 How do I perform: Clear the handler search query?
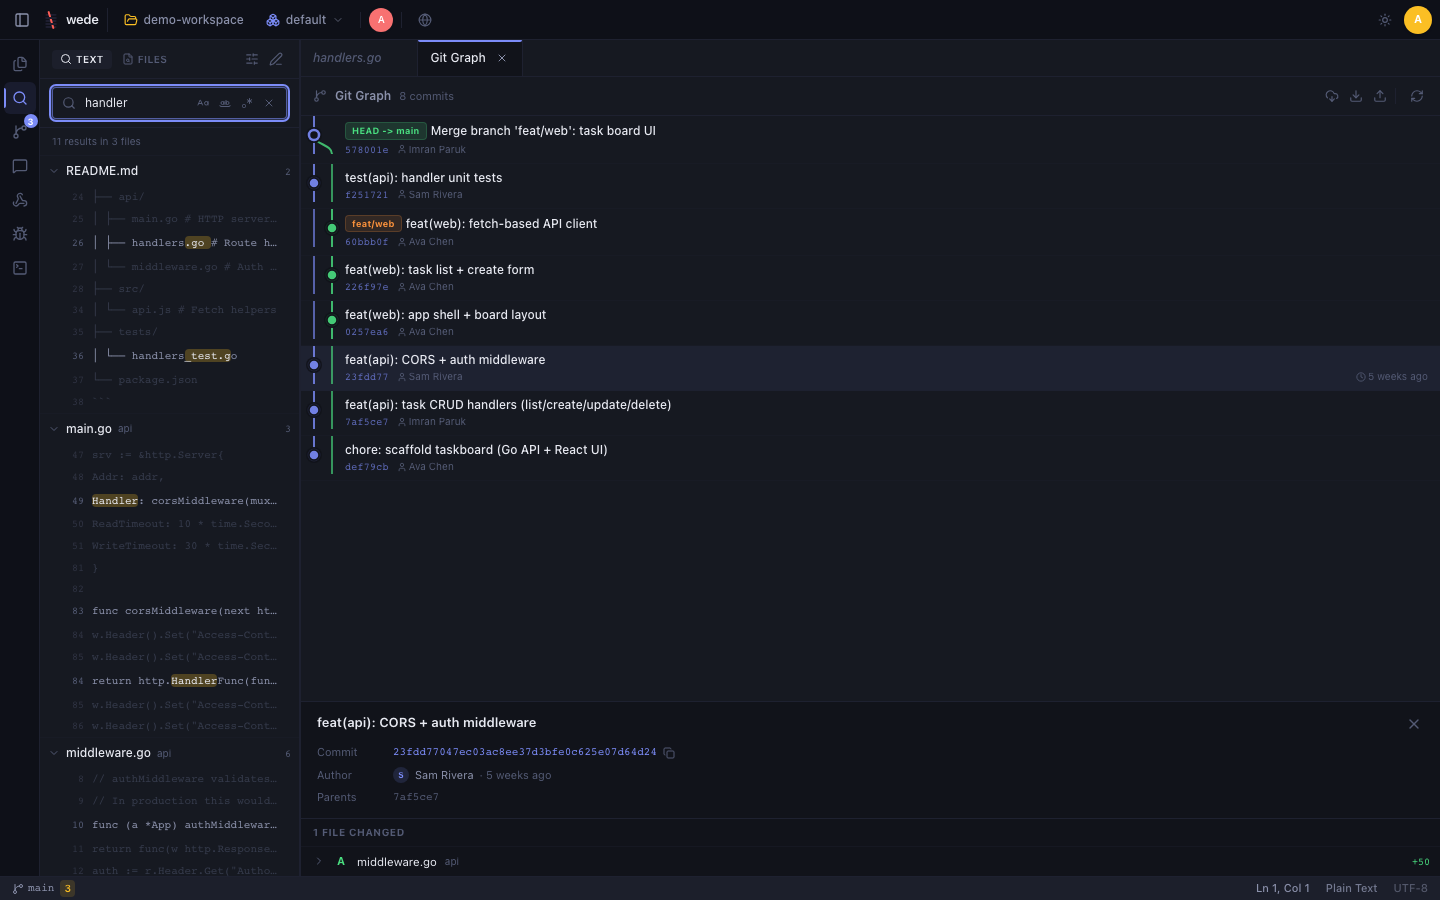pyautogui.click(x=269, y=103)
